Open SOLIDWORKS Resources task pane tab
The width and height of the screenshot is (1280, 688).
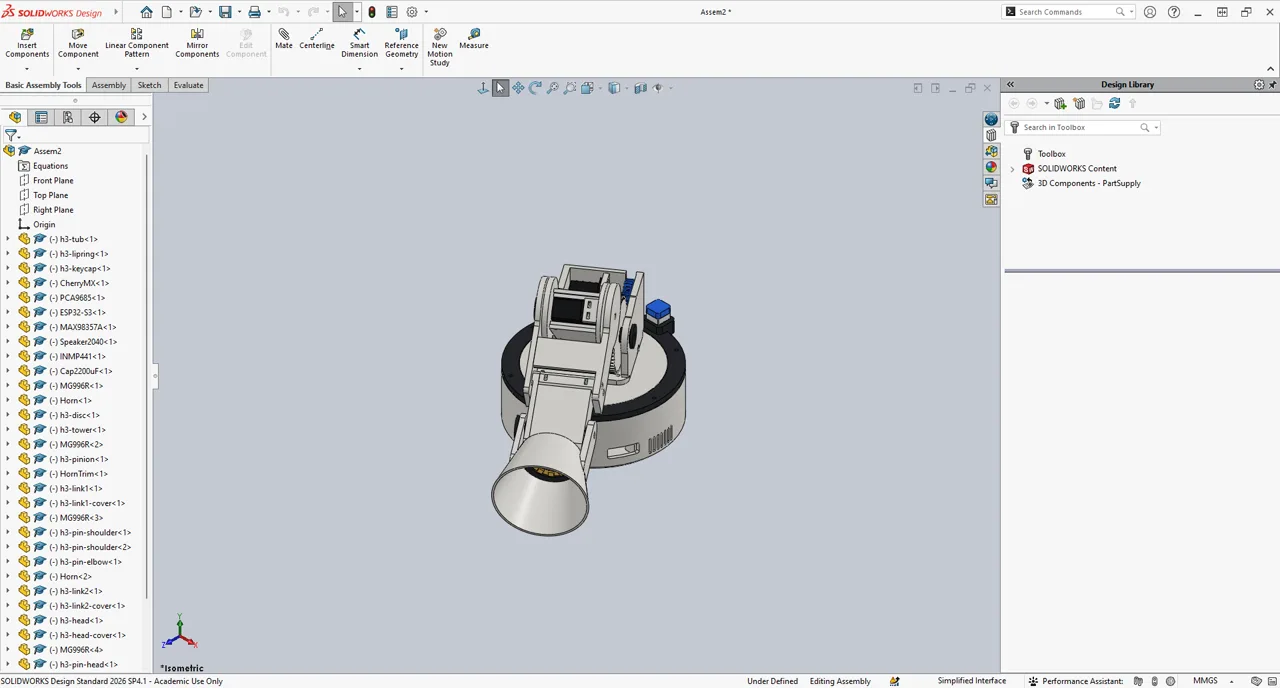click(x=991, y=119)
